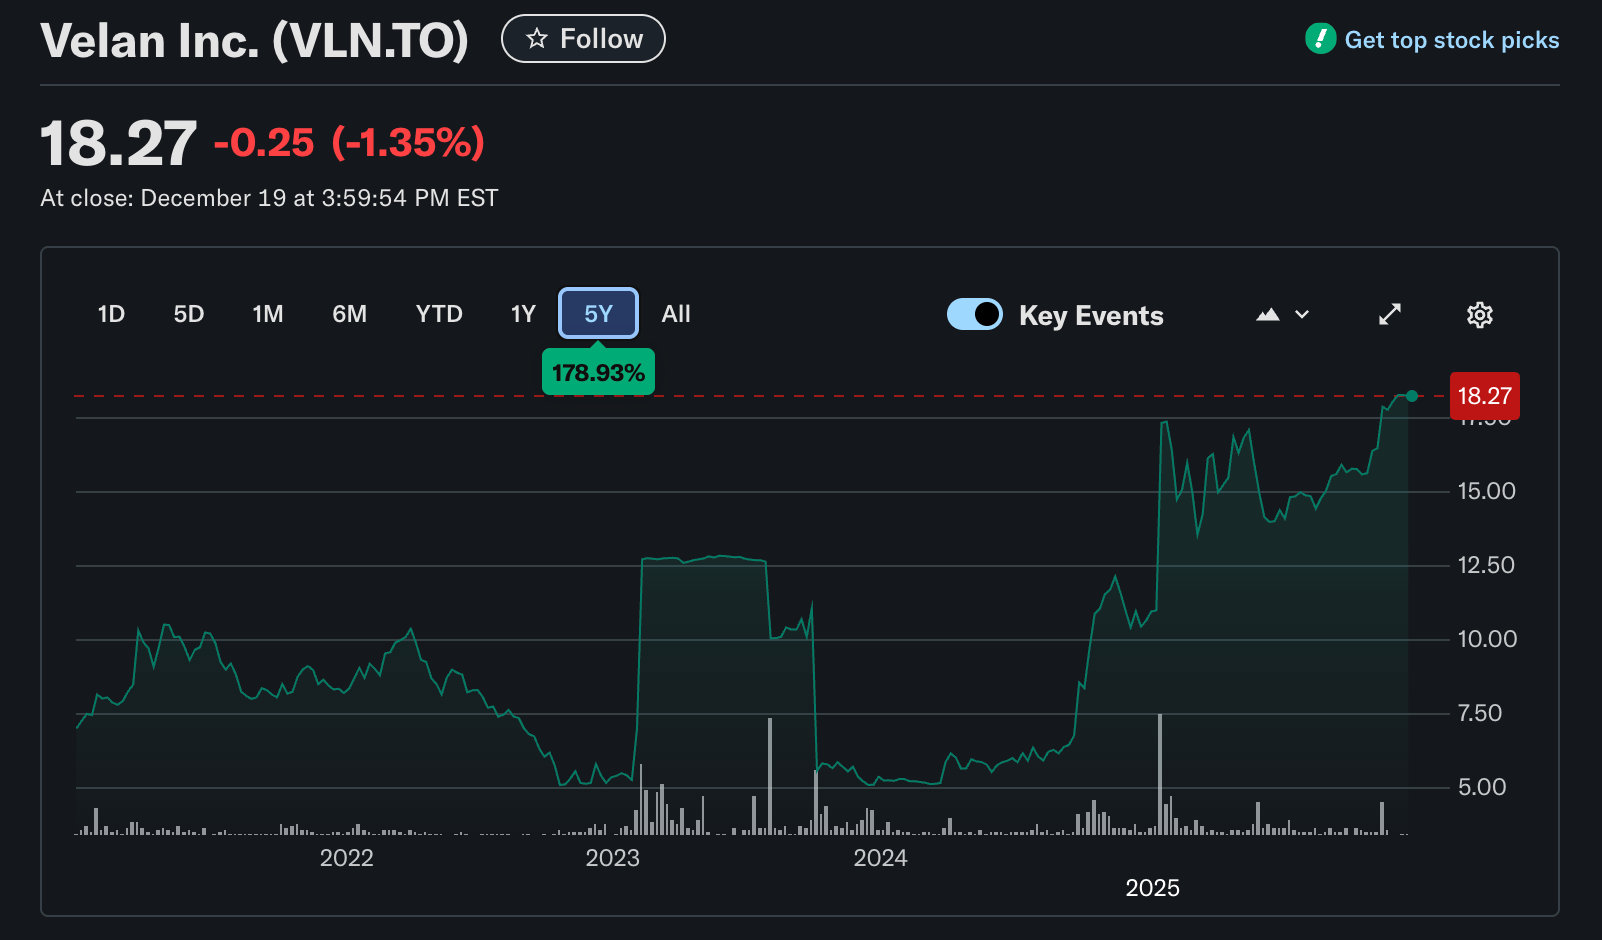The image size is (1602, 940).
Task: Click the green icon beside Get top stock picks
Action: pos(1320,39)
